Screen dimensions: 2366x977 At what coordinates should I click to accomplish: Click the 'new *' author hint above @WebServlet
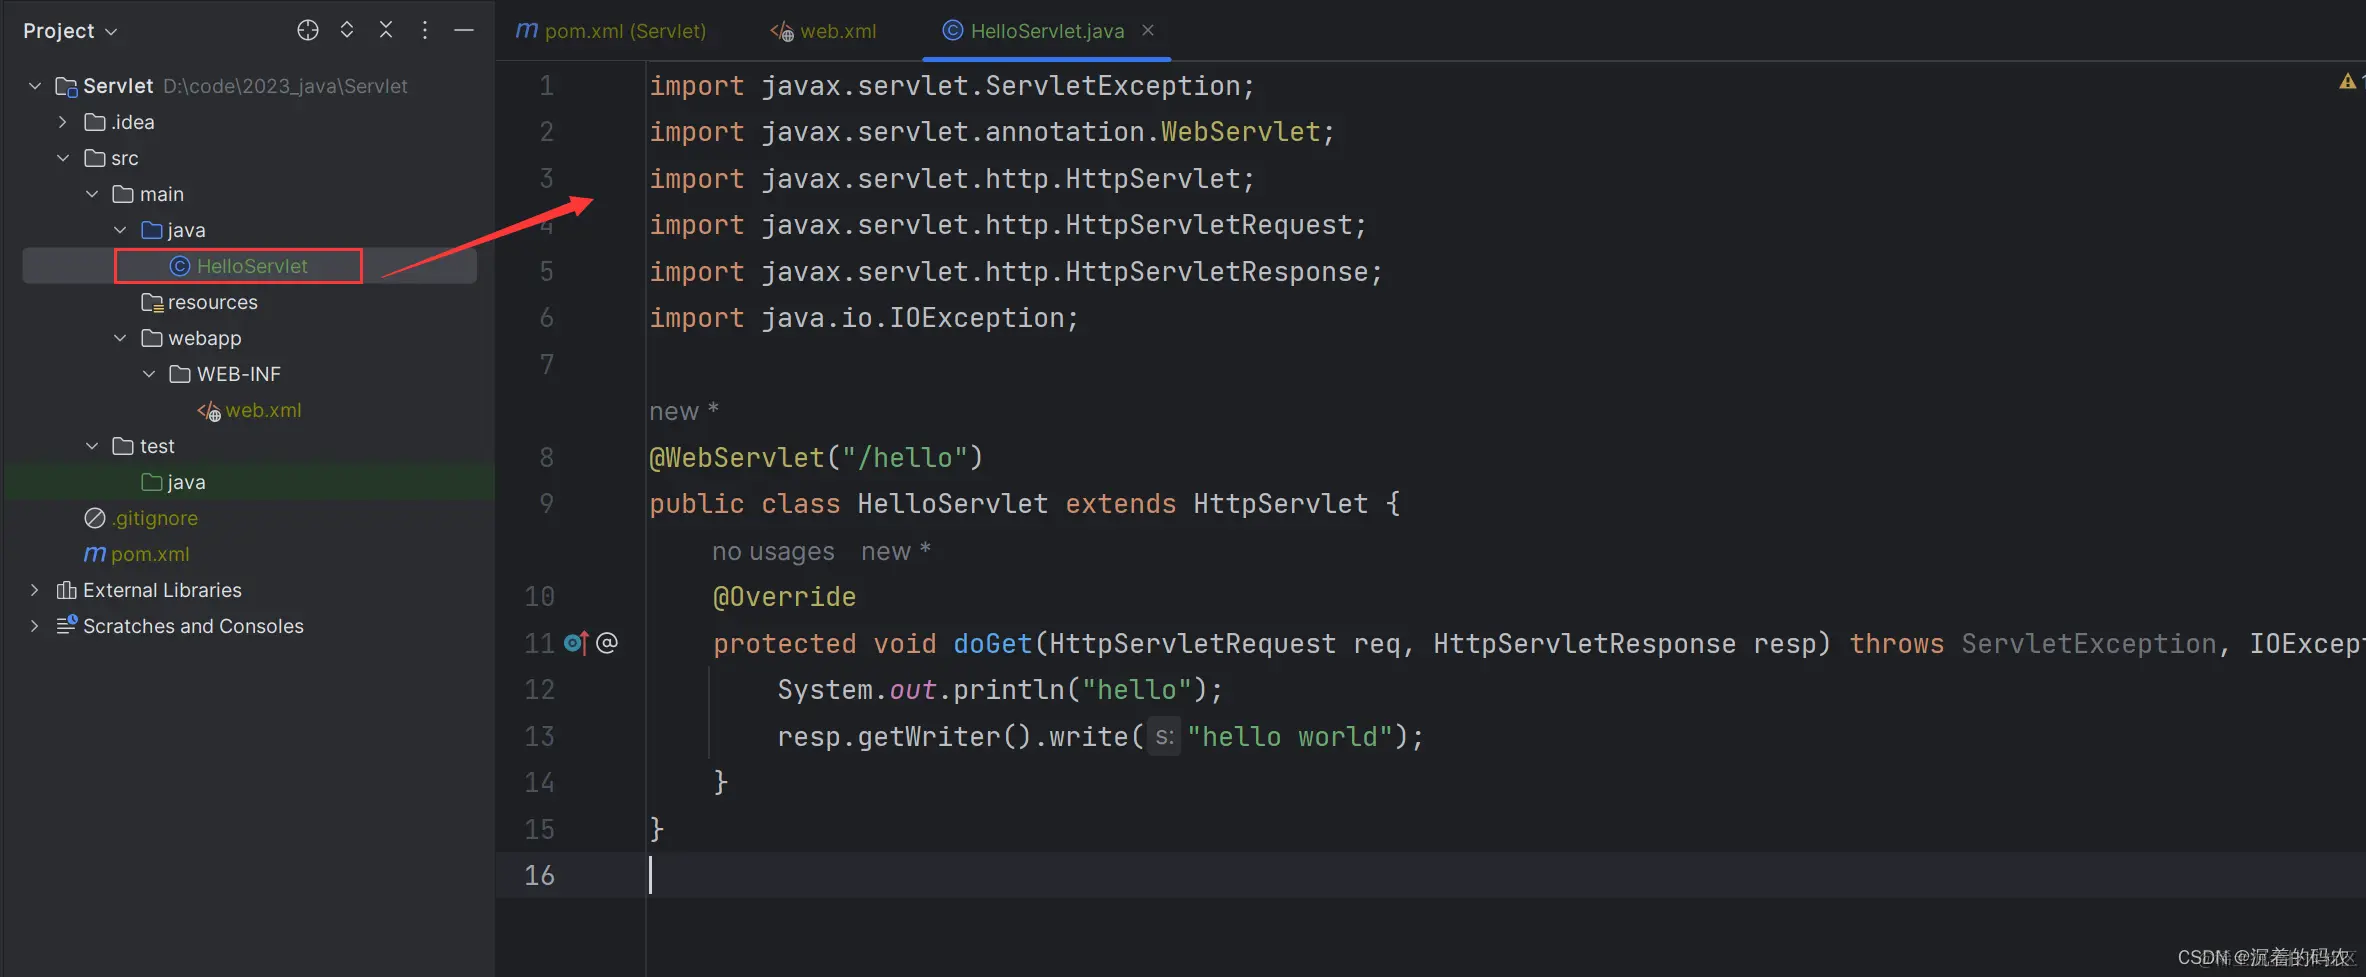click(684, 412)
